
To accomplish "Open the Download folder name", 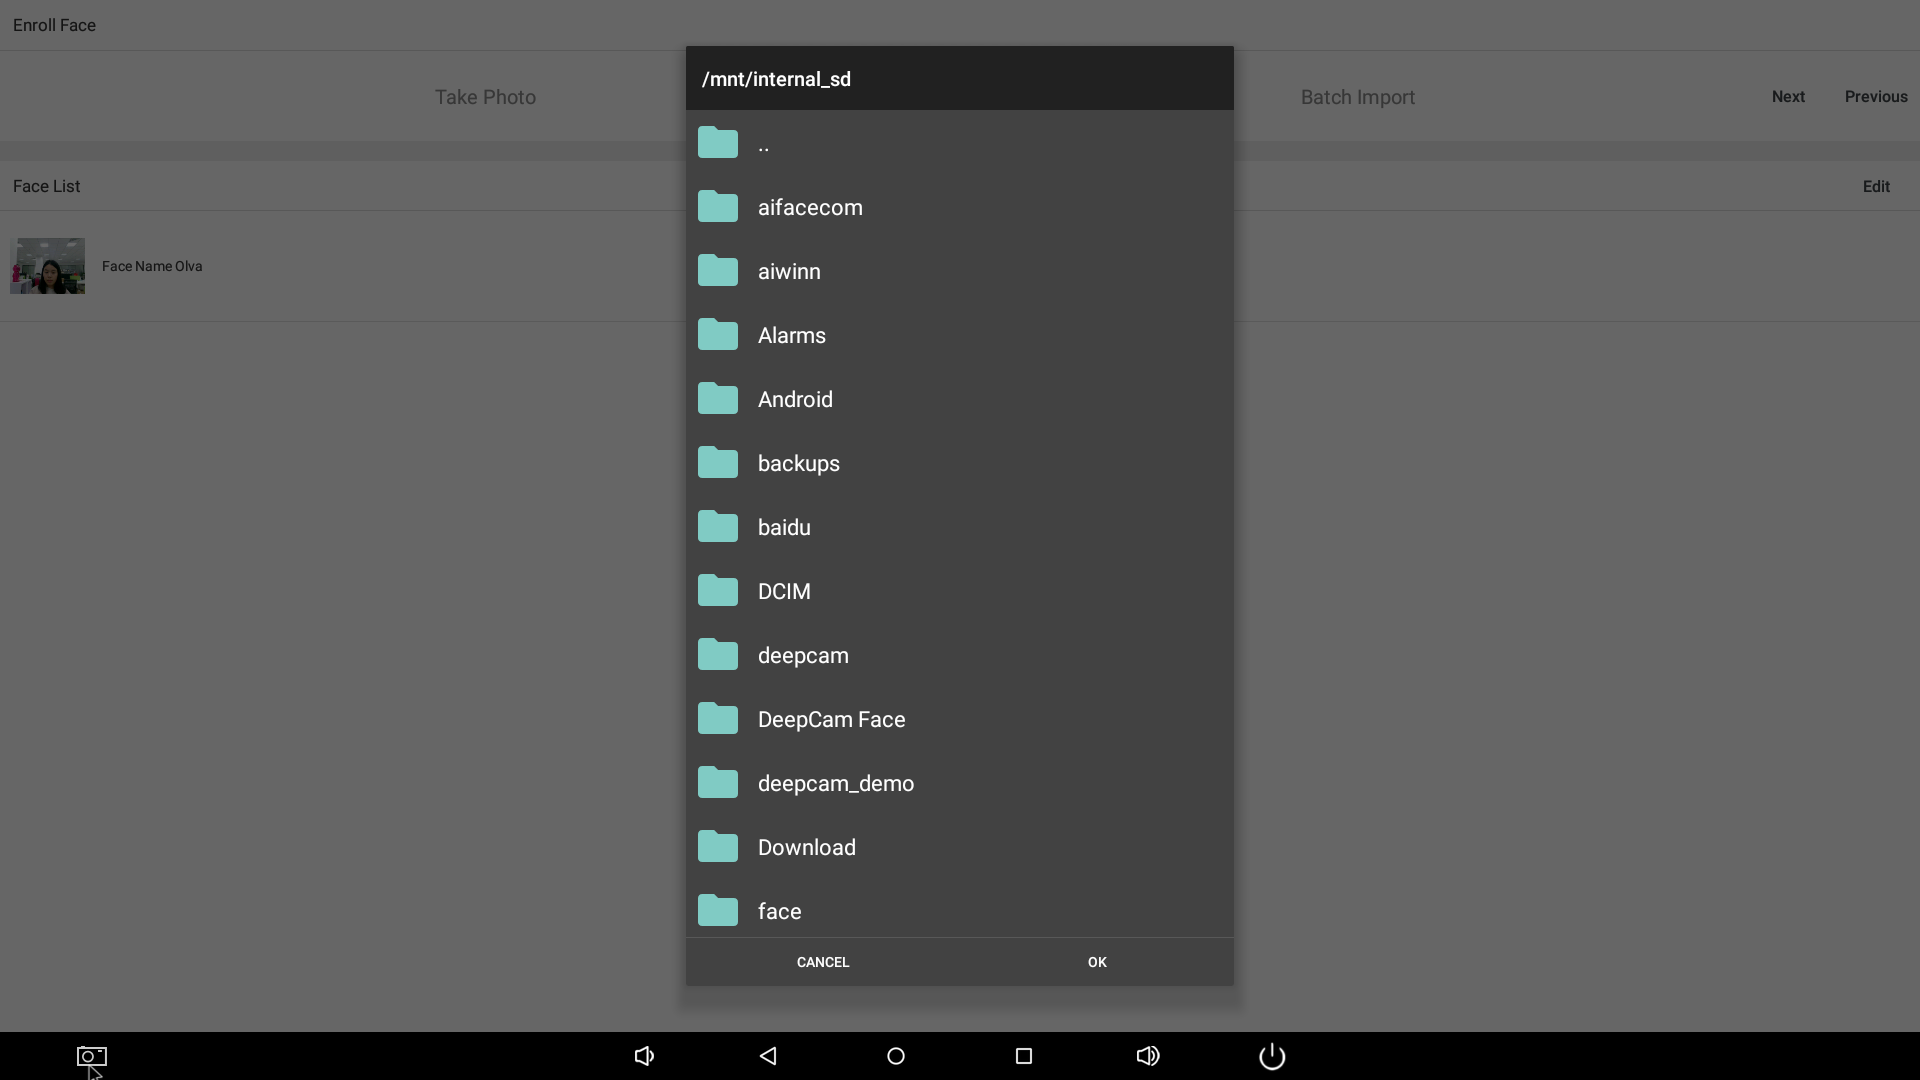I will pos(807,847).
